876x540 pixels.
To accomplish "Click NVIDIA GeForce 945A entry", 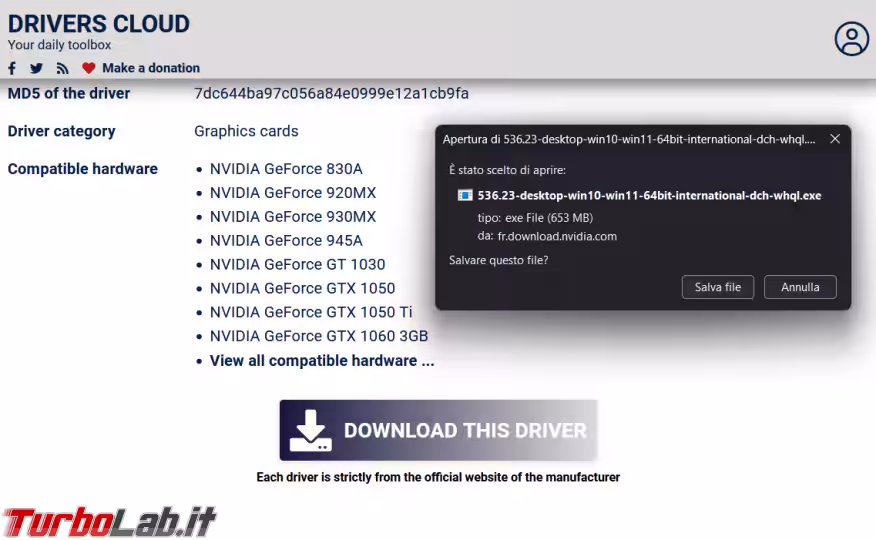I will 286,241.
